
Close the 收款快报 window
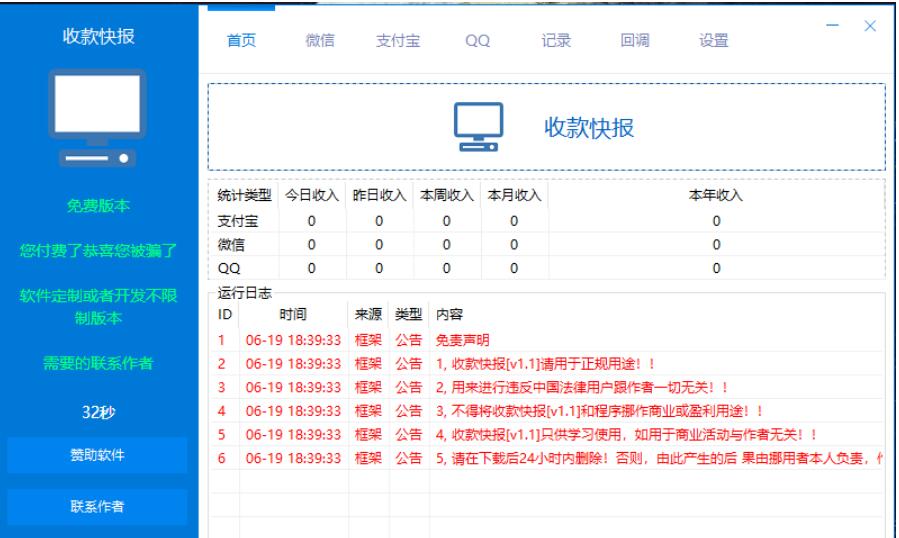[870, 26]
